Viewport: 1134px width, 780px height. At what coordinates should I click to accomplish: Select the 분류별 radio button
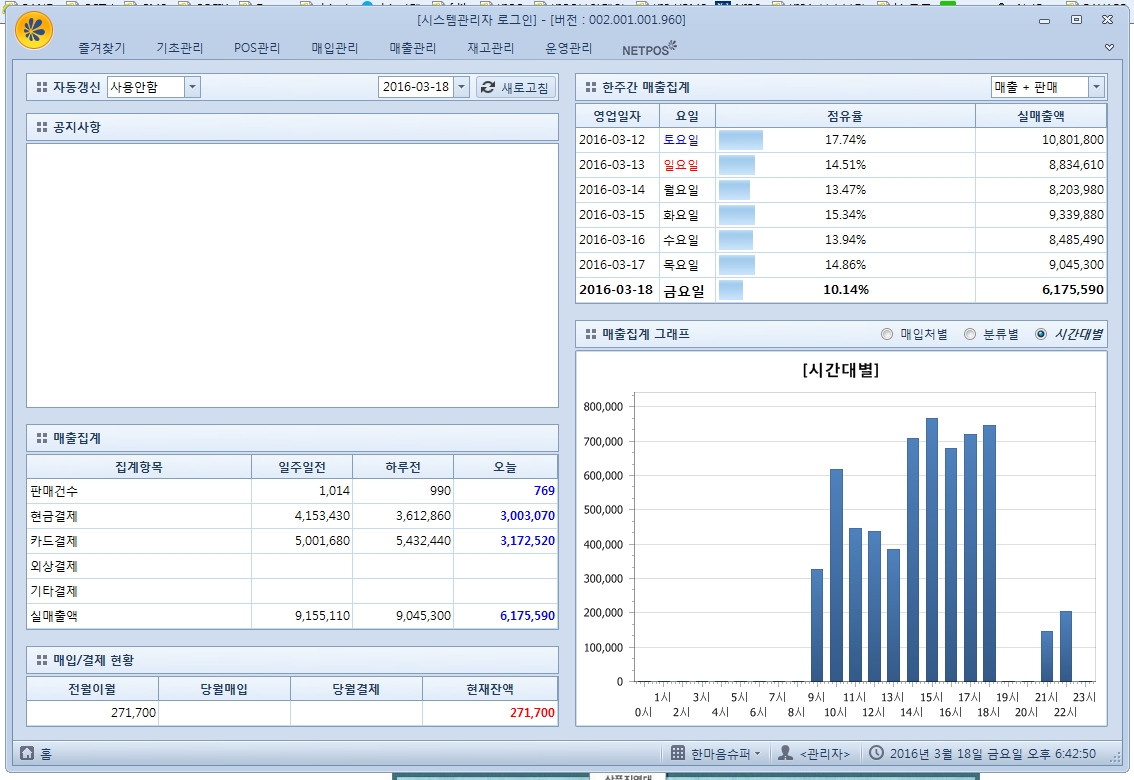[x=969, y=334]
